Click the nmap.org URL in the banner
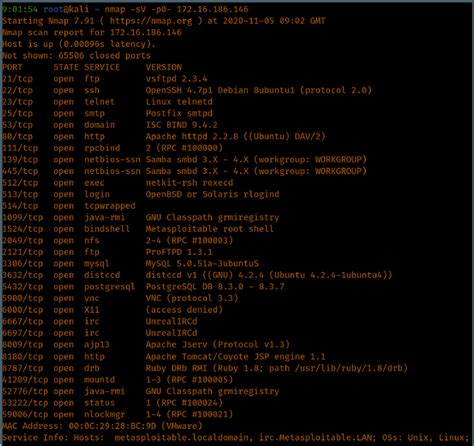The width and height of the screenshot is (474, 446). coord(151,21)
